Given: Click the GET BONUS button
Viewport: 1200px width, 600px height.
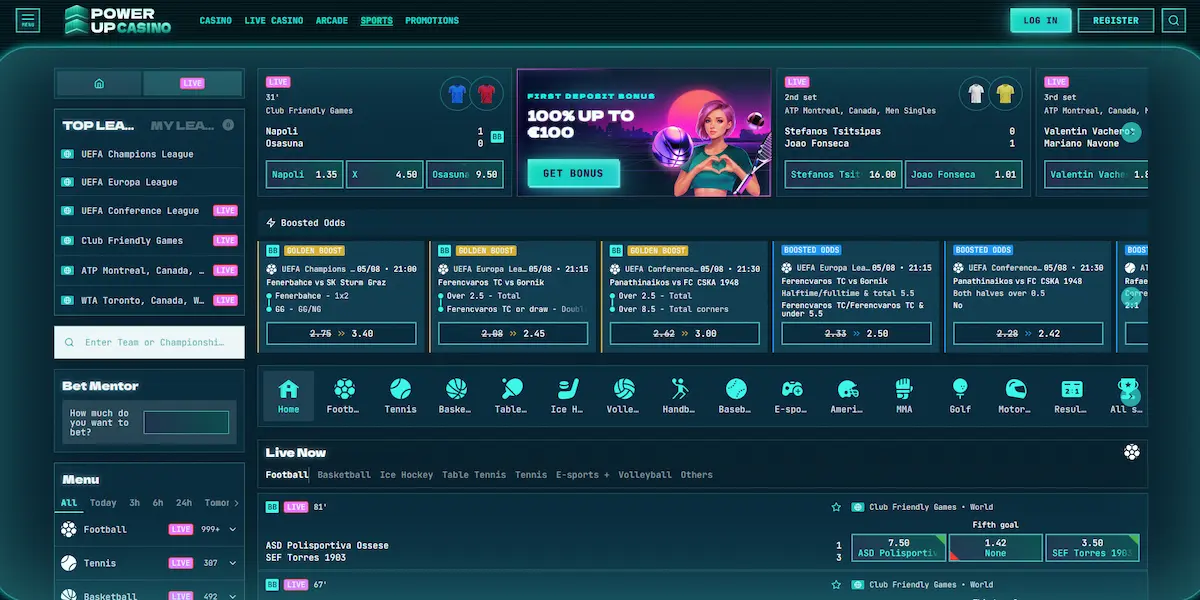Looking at the screenshot, I should coord(573,173).
